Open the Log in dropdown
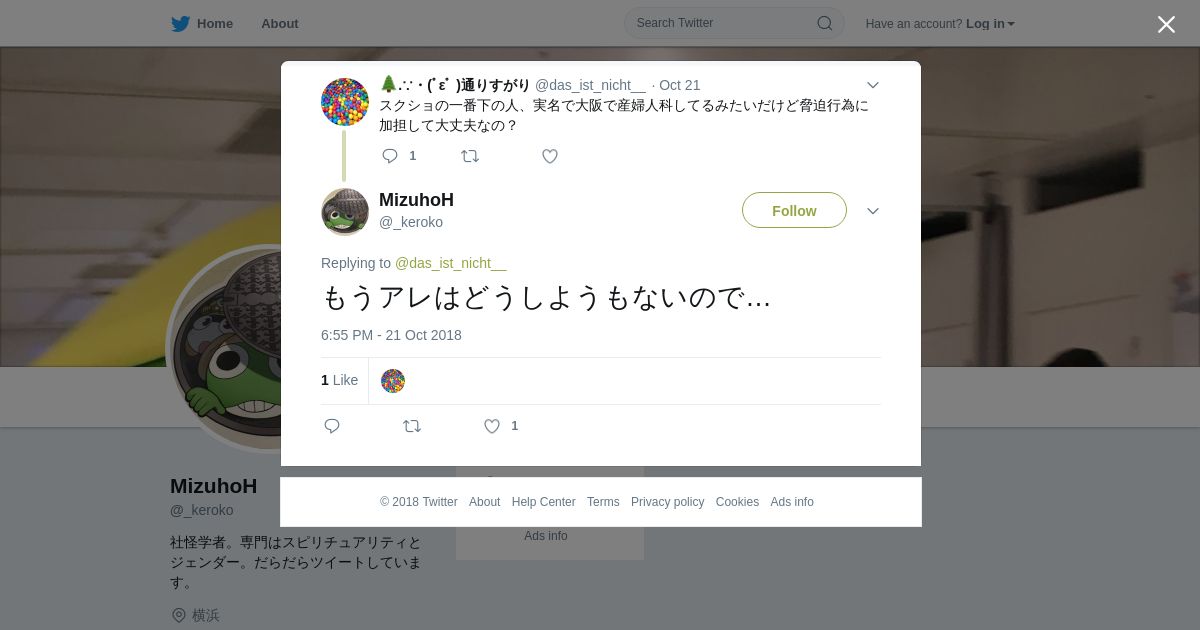 coord(990,24)
